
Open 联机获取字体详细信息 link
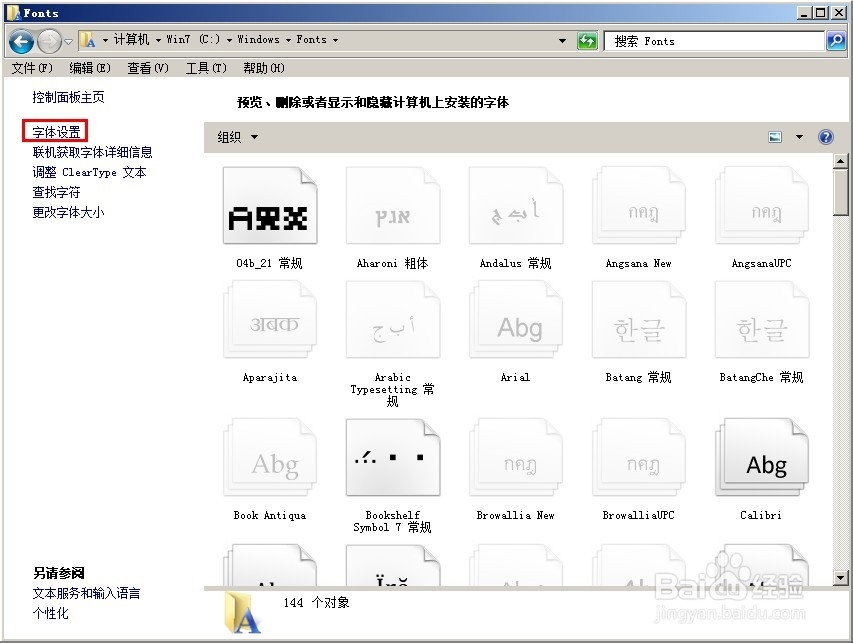pos(94,151)
